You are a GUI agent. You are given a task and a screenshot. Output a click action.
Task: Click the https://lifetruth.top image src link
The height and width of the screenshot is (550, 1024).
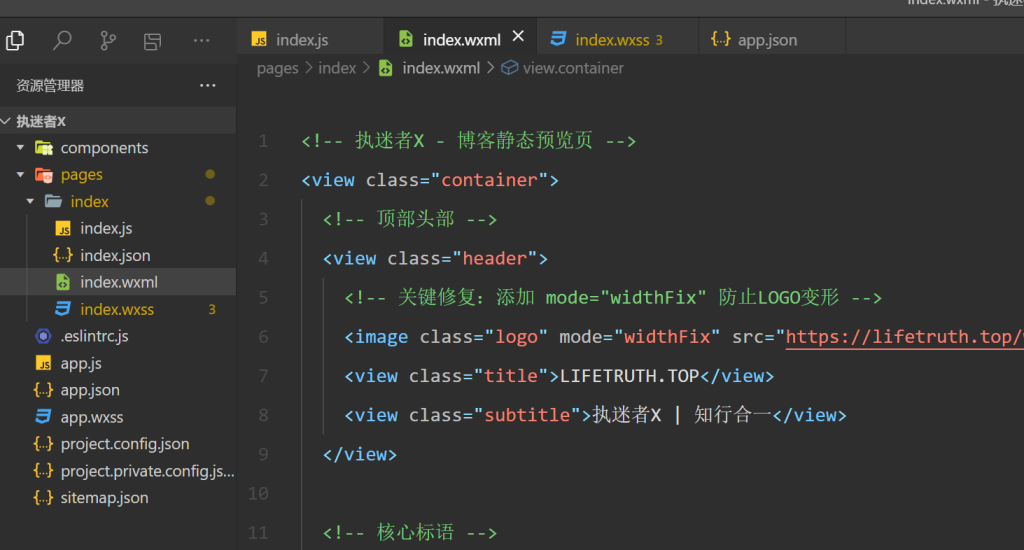click(x=904, y=337)
